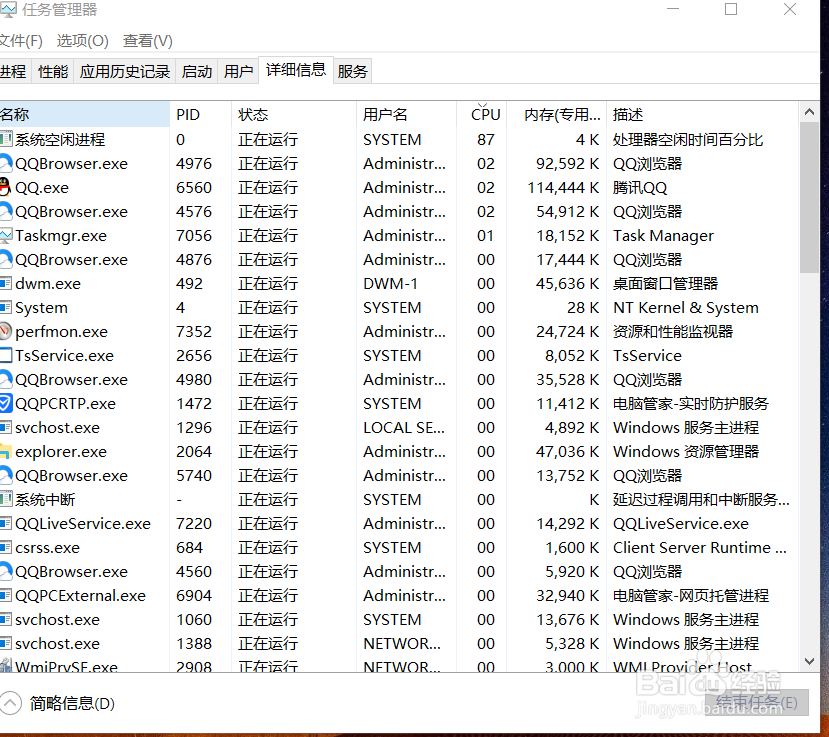Image resolution: width=829 pixels, height=737 pixels.
Task: Open the 文件(F) menu
Action: 22,41
